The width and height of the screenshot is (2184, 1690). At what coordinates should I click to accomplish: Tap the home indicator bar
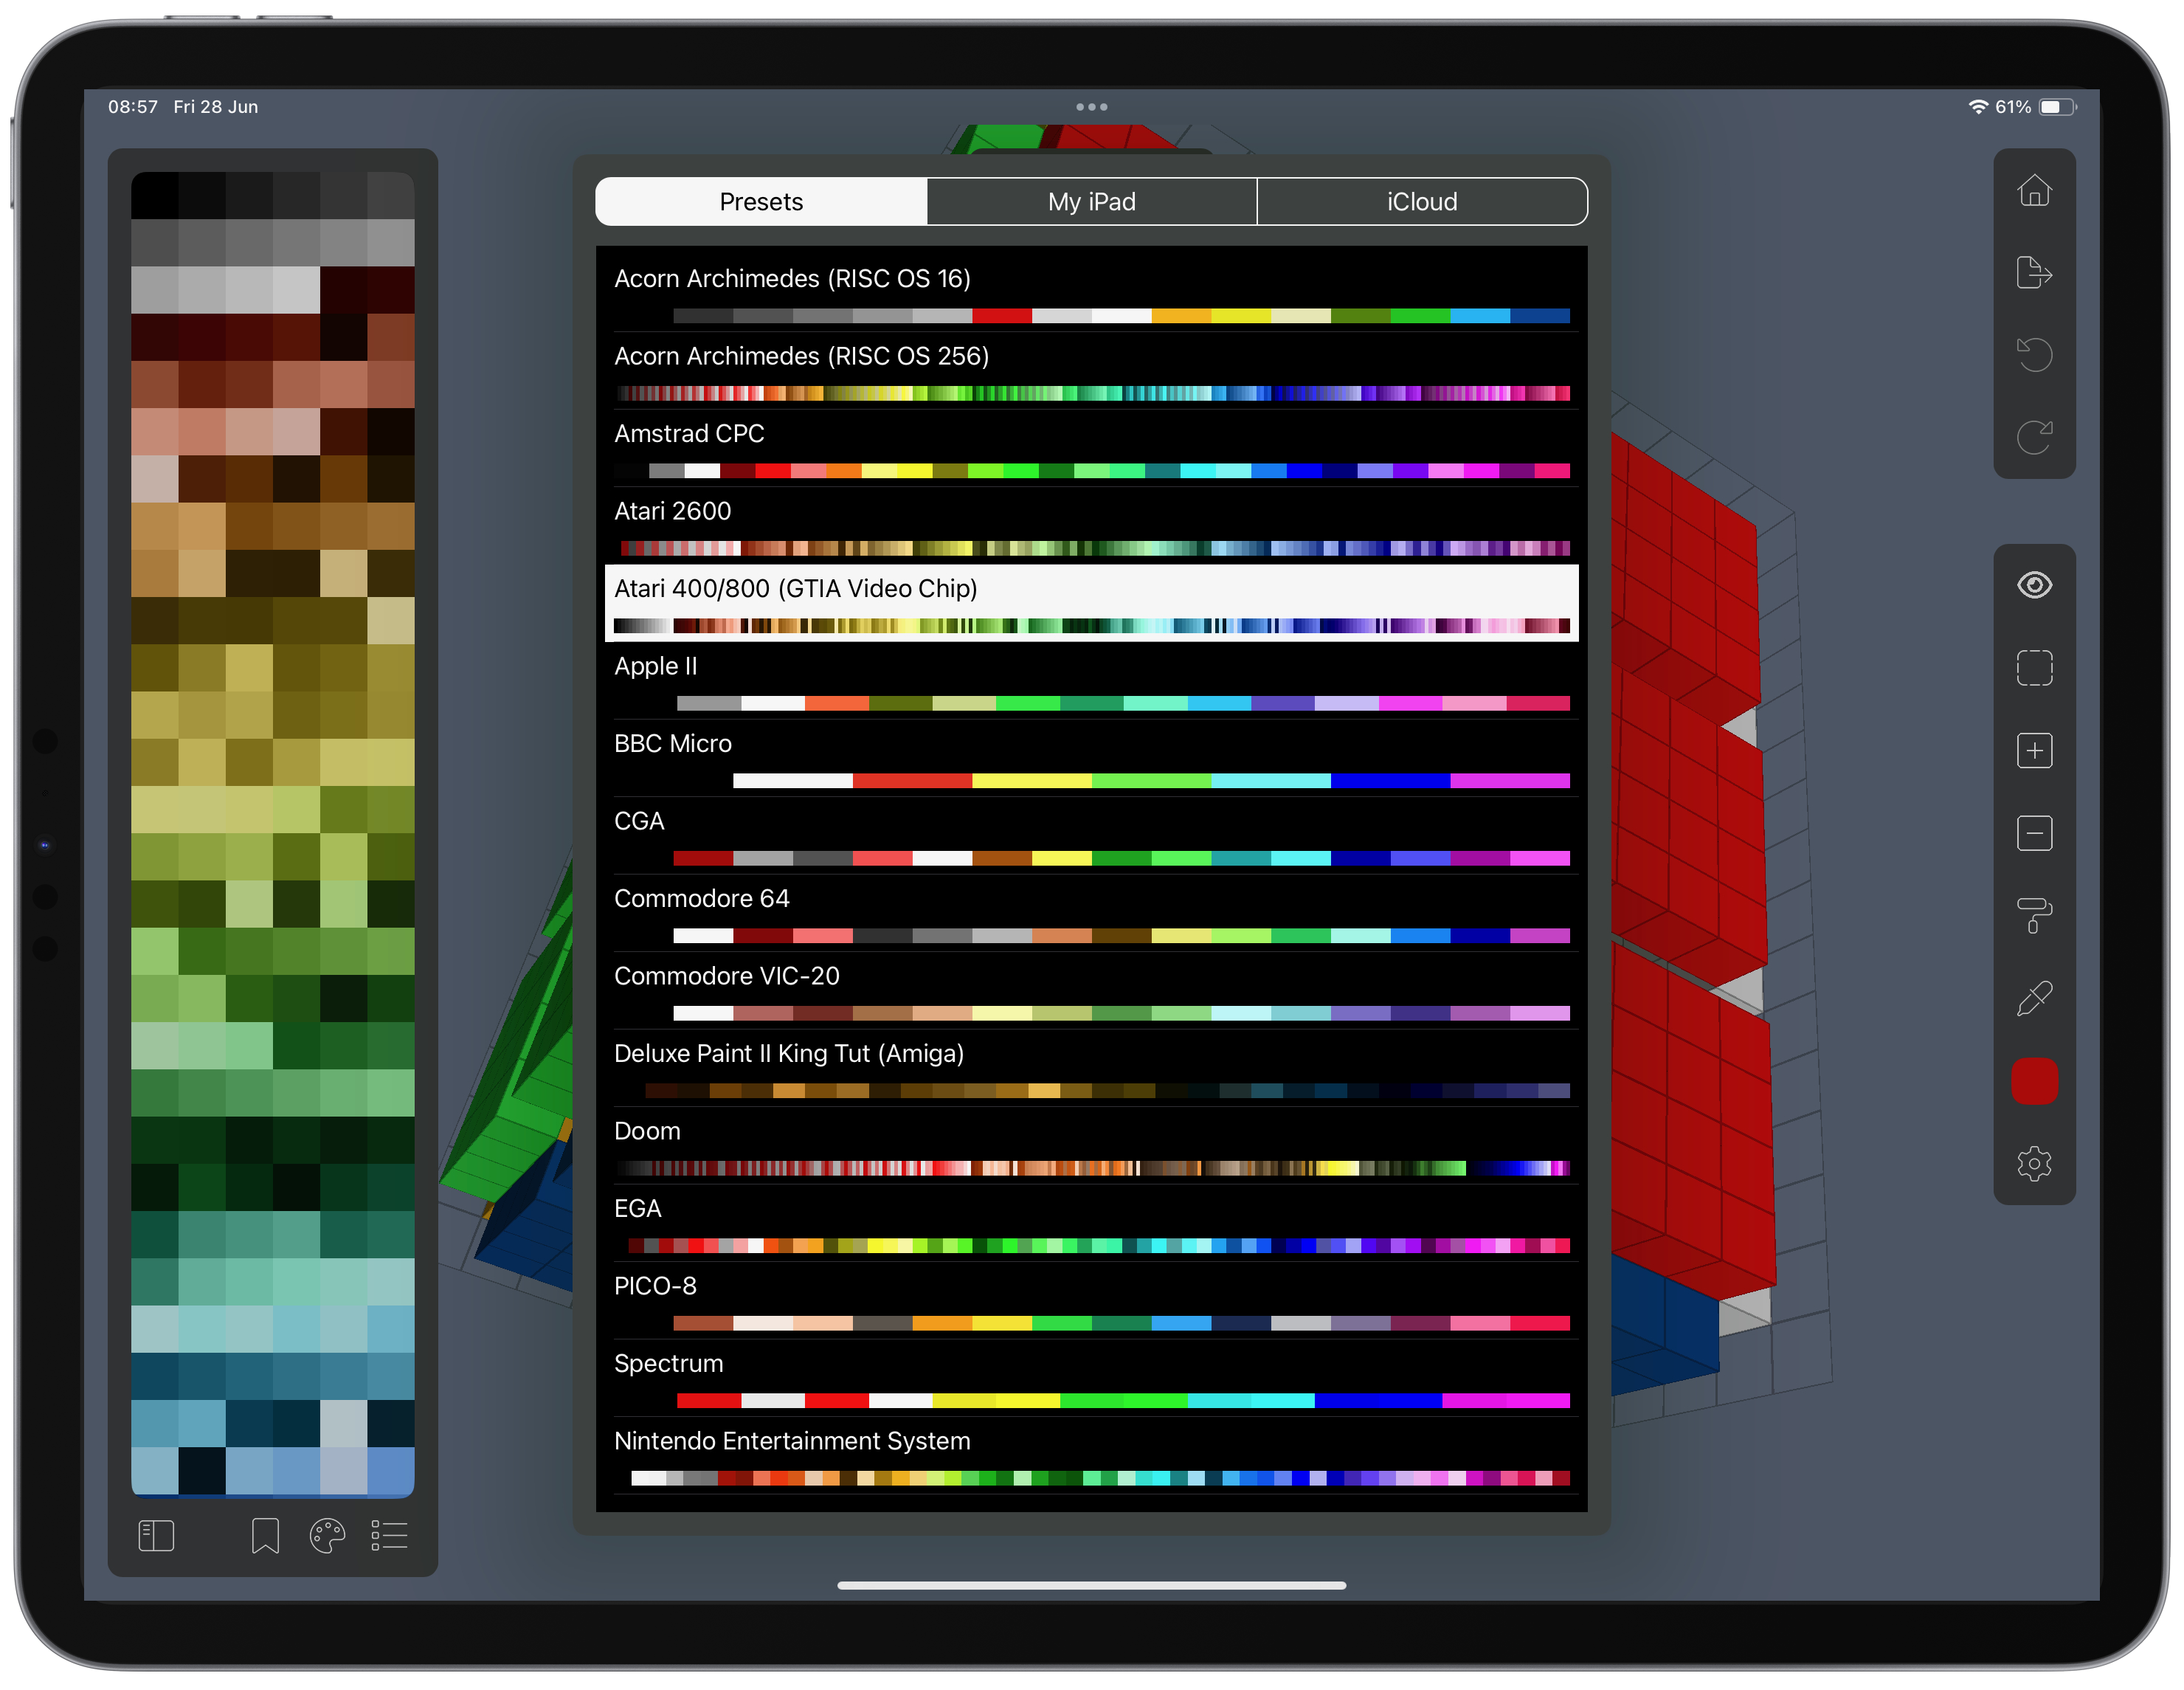coord(1091,1585)
